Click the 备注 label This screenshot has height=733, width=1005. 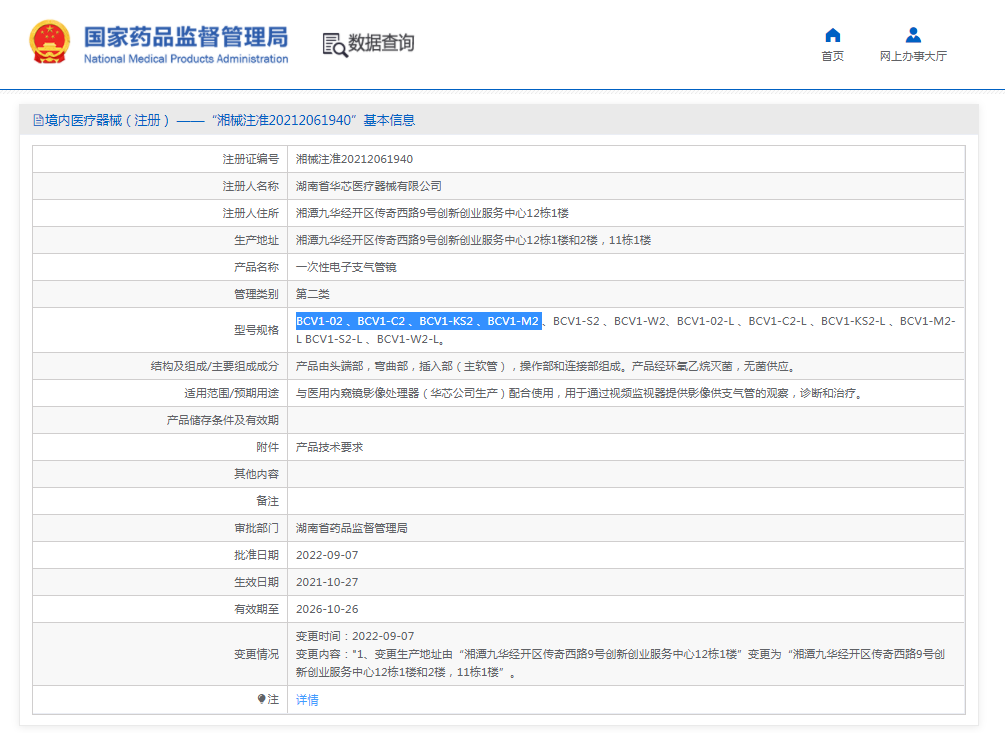[267, 500]
